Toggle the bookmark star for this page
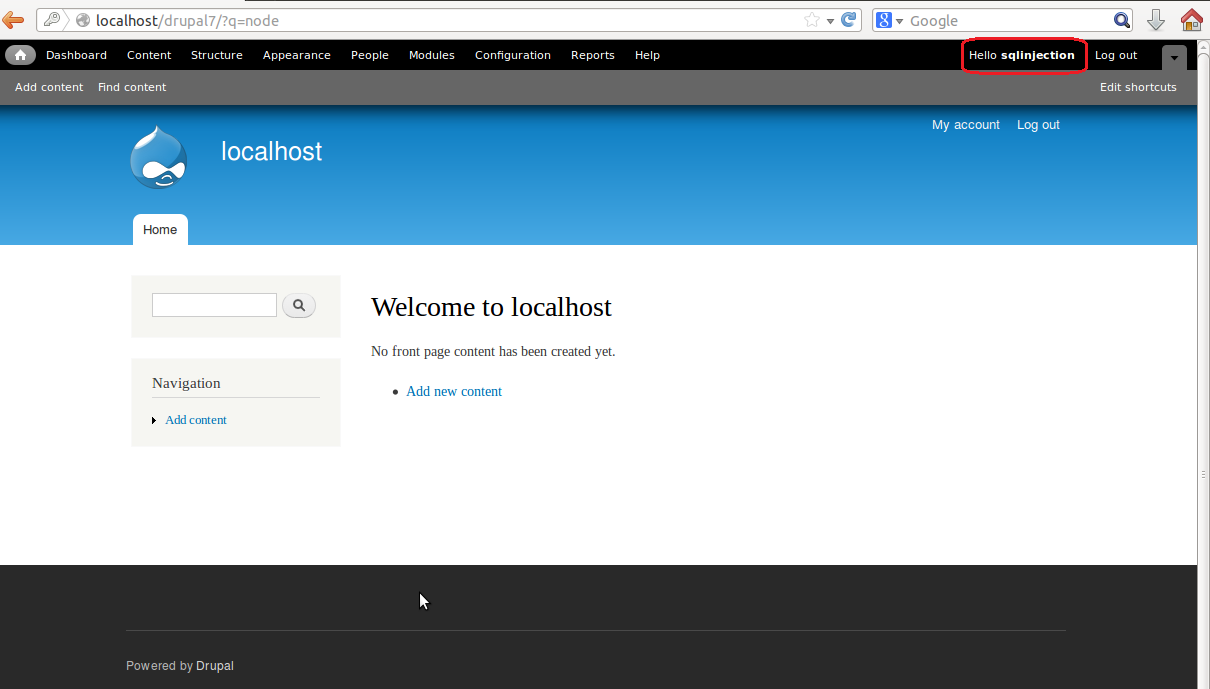This screenshot has width=1210, height=689. point(811,20)
